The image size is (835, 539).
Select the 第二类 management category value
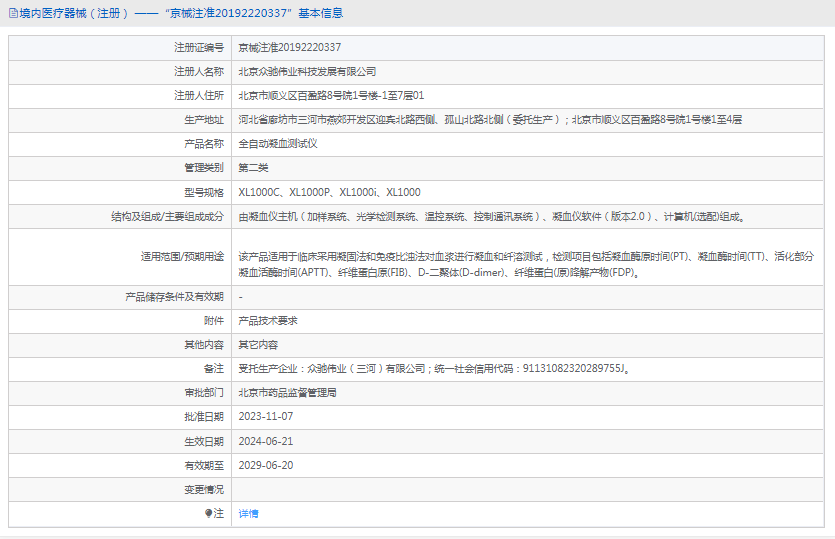(253, 168)
